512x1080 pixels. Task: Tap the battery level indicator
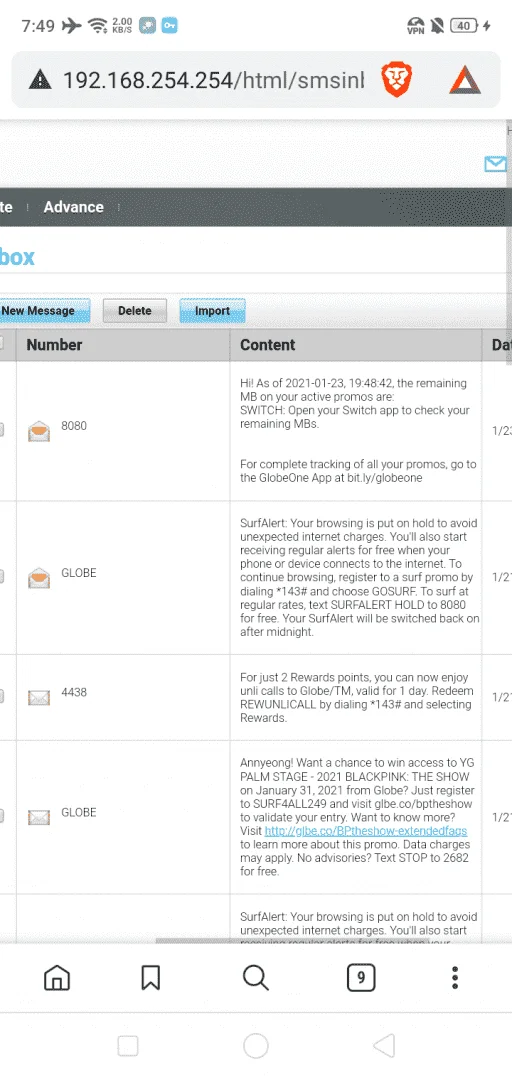click(x=464, y=26)
